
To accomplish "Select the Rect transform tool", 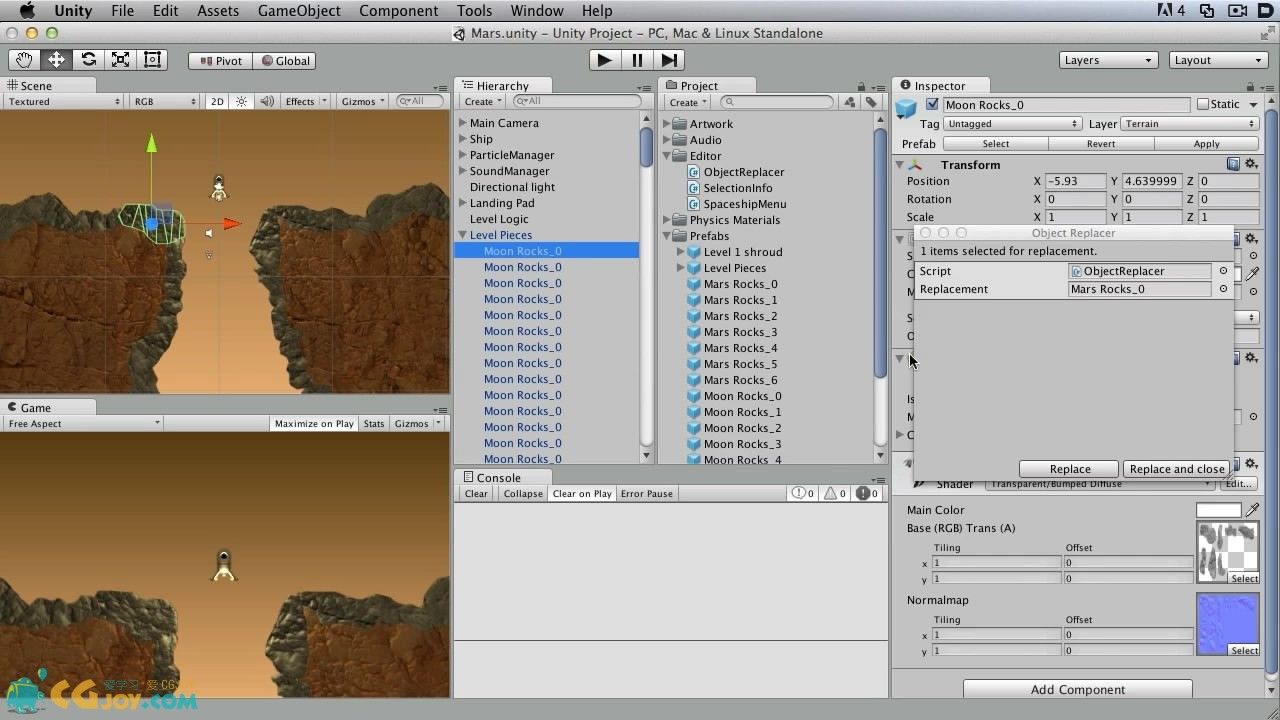I will (x=152, y=60).
